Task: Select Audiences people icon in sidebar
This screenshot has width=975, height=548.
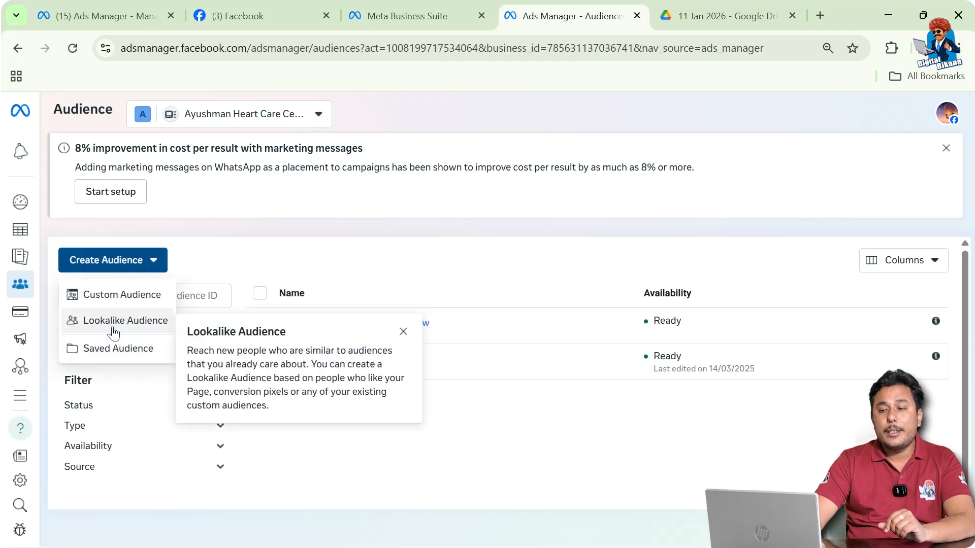Action: 20,284
